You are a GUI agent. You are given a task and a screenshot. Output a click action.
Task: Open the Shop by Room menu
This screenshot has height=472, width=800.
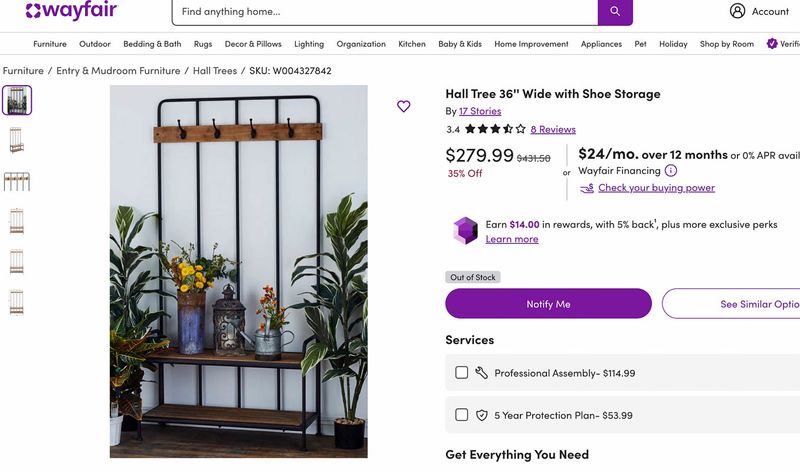[x=727, y=44]
